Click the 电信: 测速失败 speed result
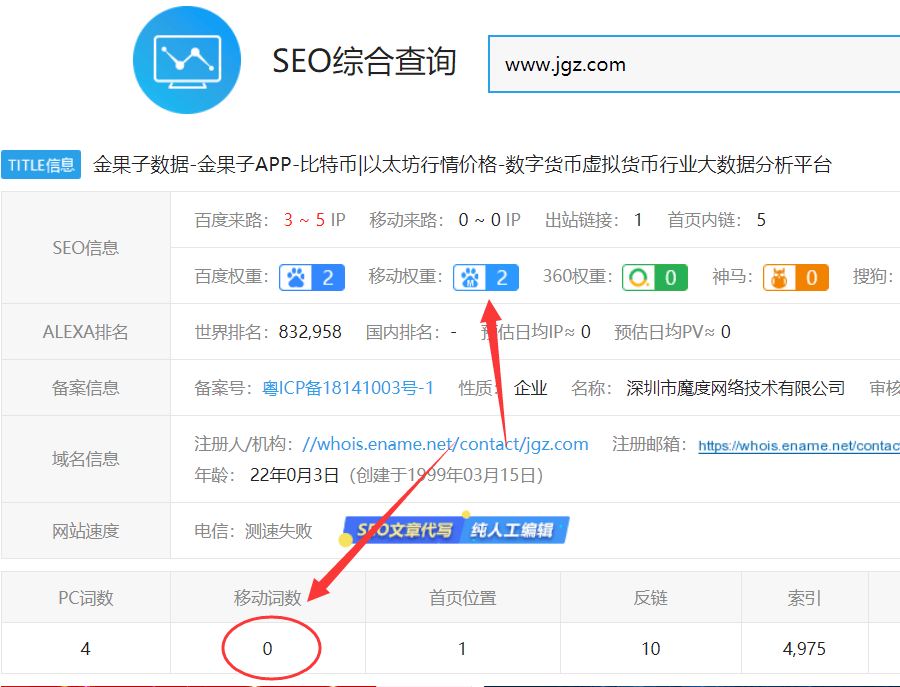 (253, 531)
